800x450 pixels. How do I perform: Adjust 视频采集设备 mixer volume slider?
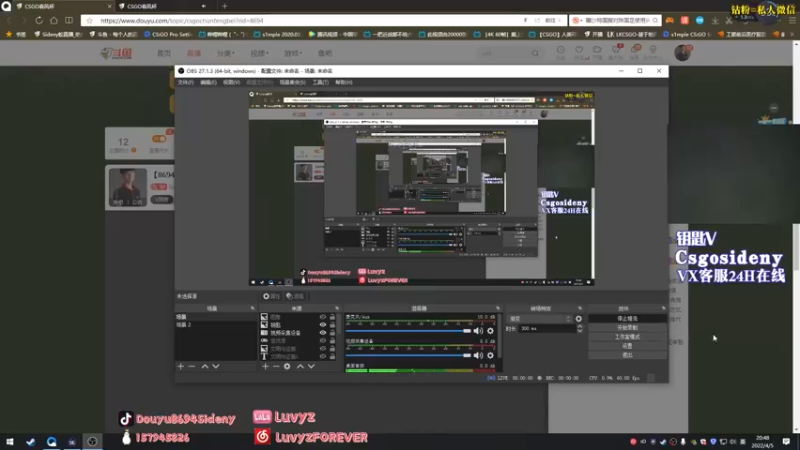[408, 355]
